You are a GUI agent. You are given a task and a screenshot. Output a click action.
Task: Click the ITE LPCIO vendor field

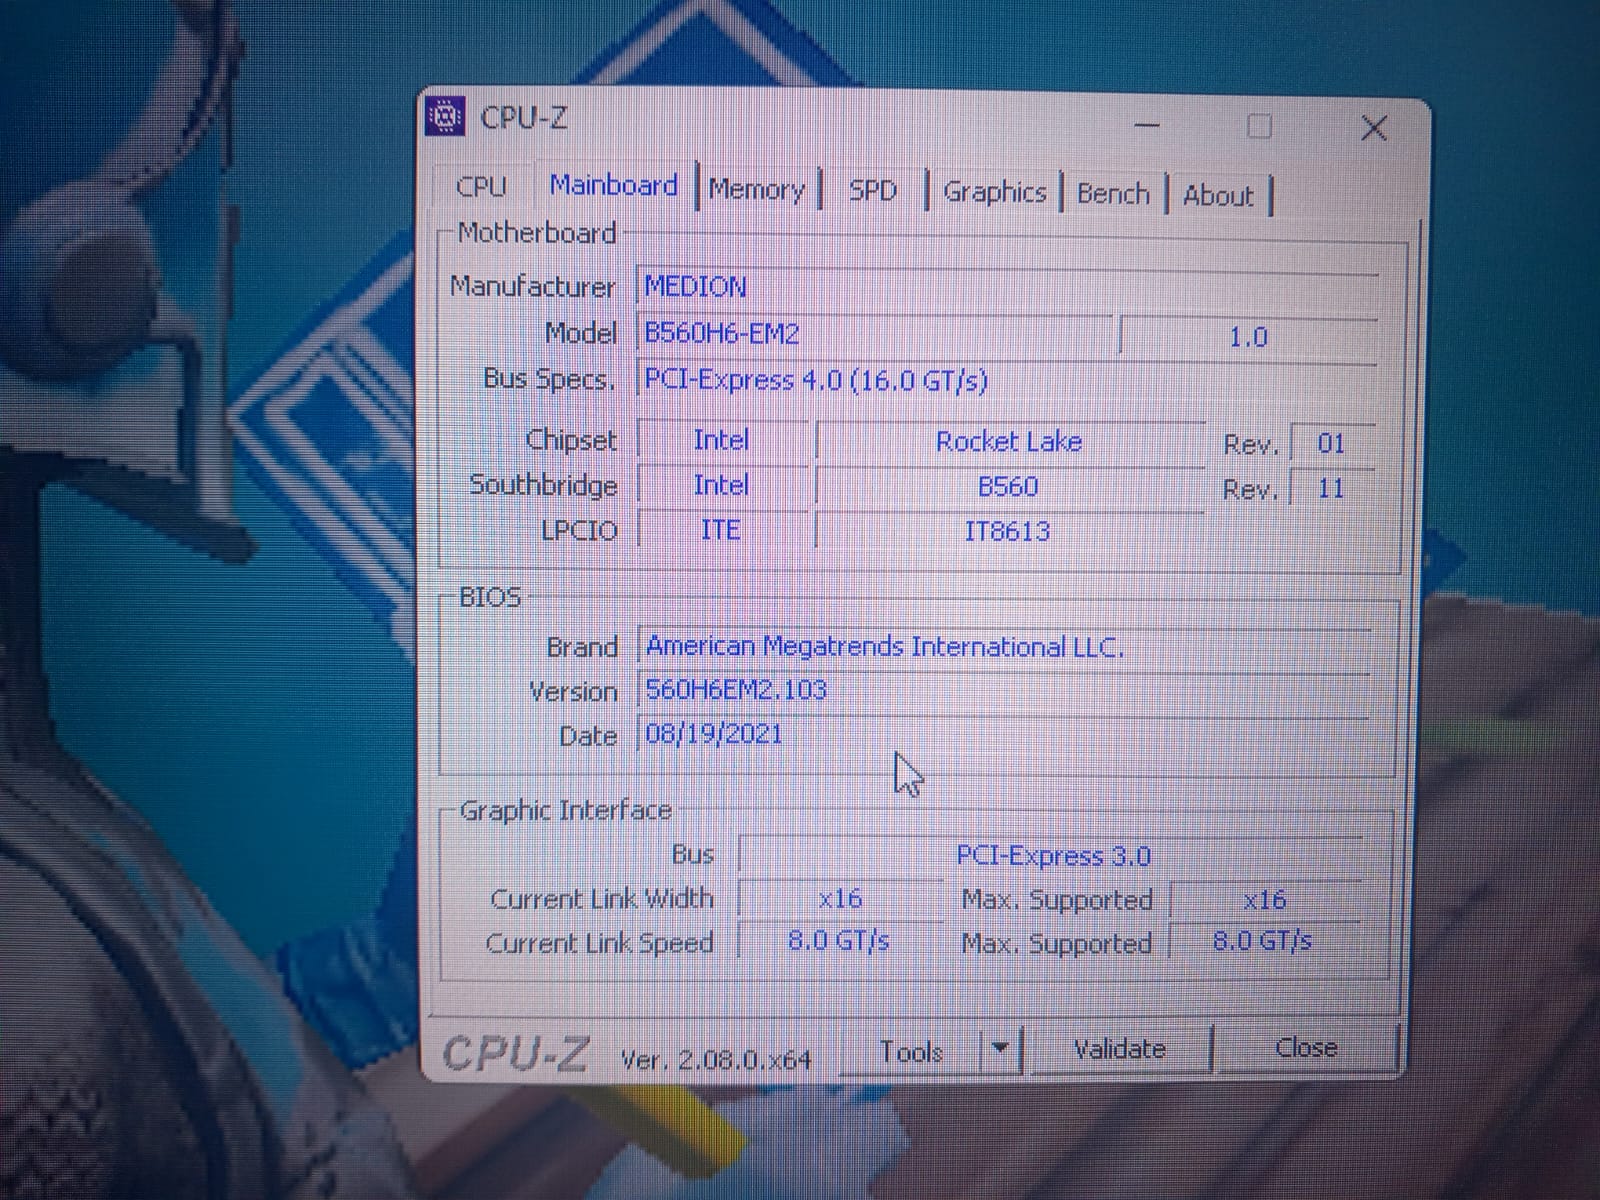point(721,529)
